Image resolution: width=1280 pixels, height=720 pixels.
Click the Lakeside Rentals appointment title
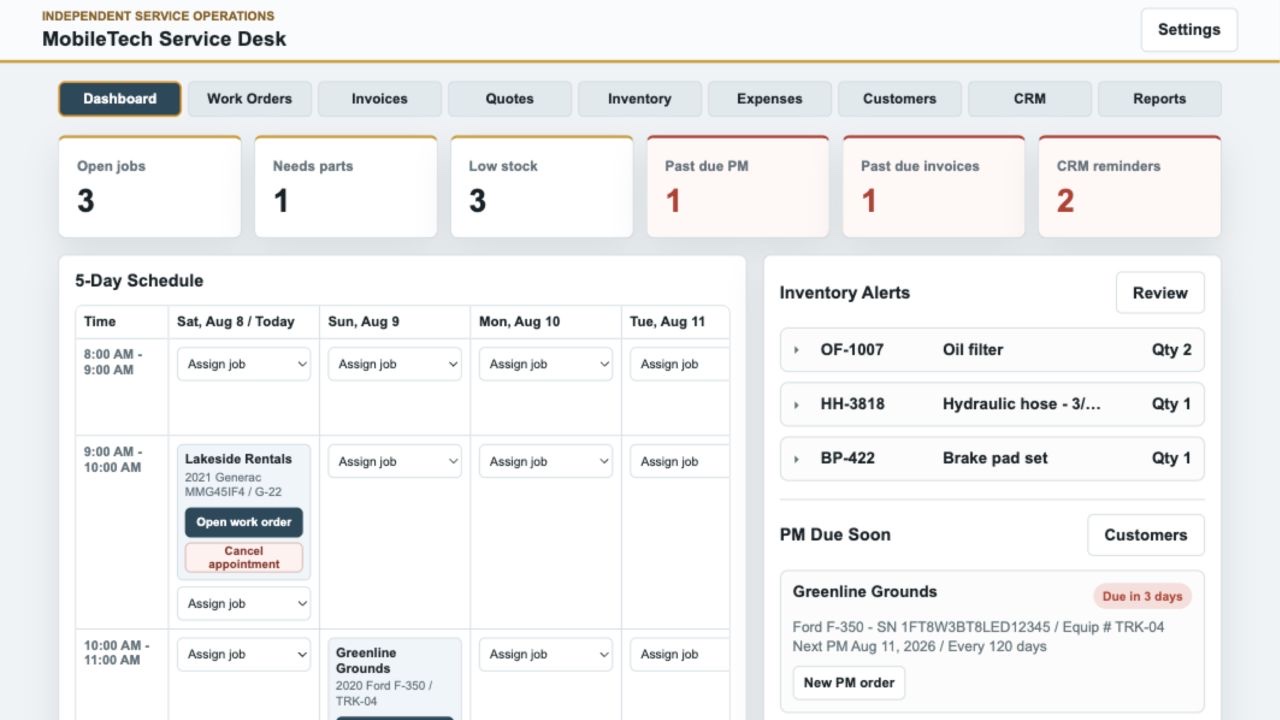(x=238, y=459)
